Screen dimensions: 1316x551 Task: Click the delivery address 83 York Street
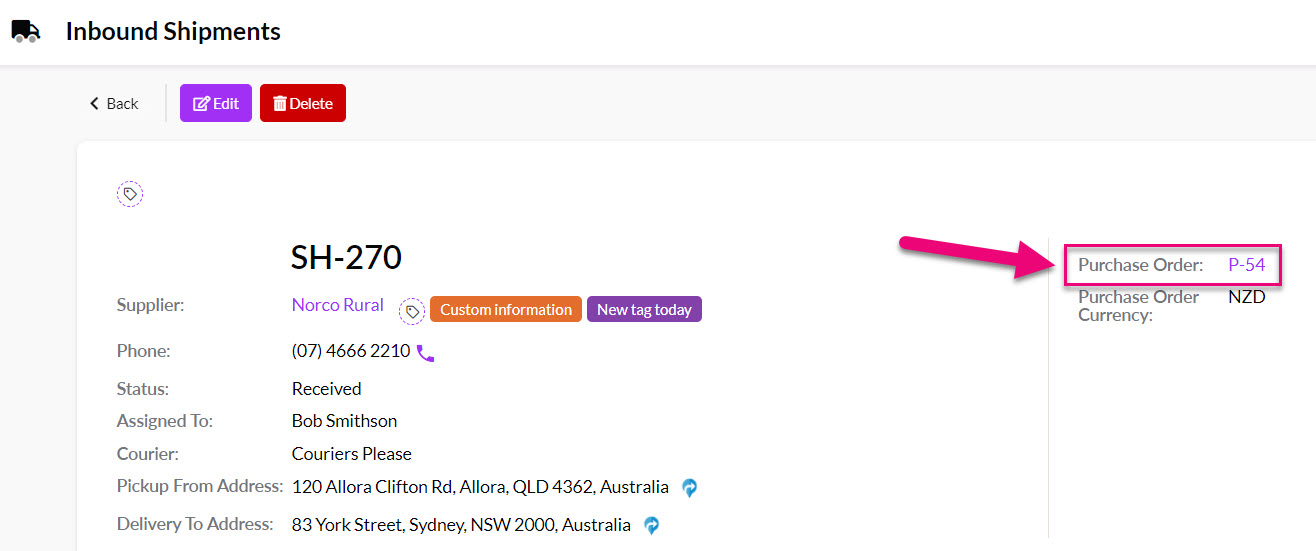pos(461,524)
